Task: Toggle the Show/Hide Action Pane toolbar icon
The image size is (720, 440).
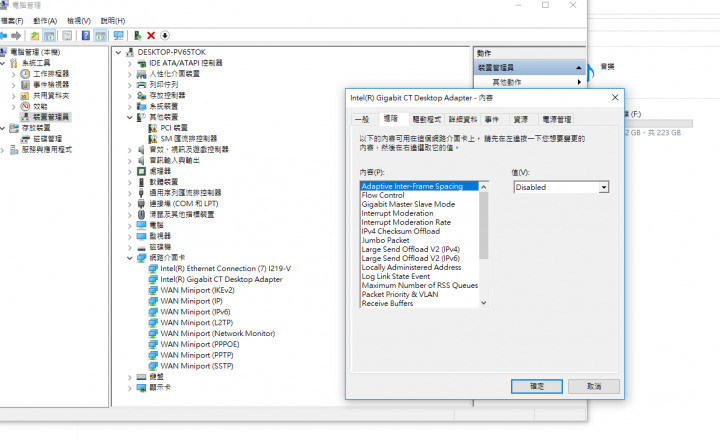Action: pyautogui.click(x=101, y=35)
